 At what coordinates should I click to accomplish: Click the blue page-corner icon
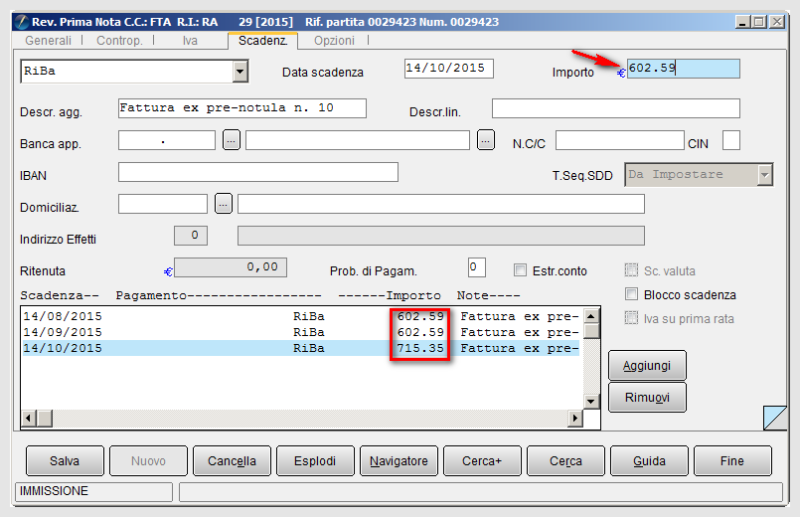[x=775, y=418]
